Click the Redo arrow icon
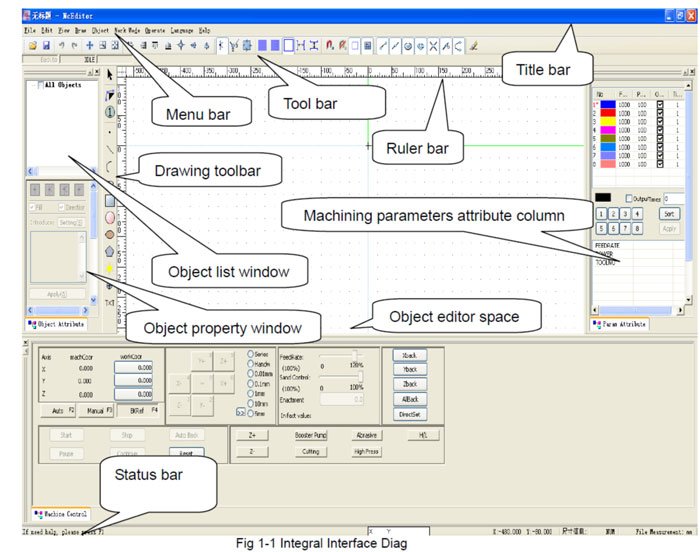This screenshot has width=700, height=552. coord(74,46)
